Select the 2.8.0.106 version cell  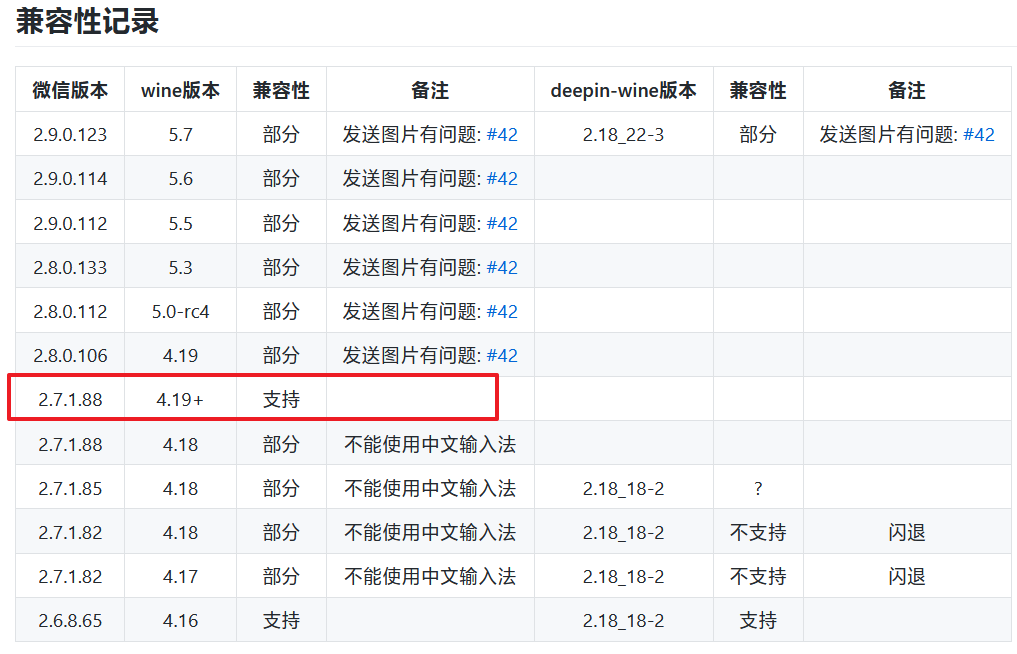[70, 356]
